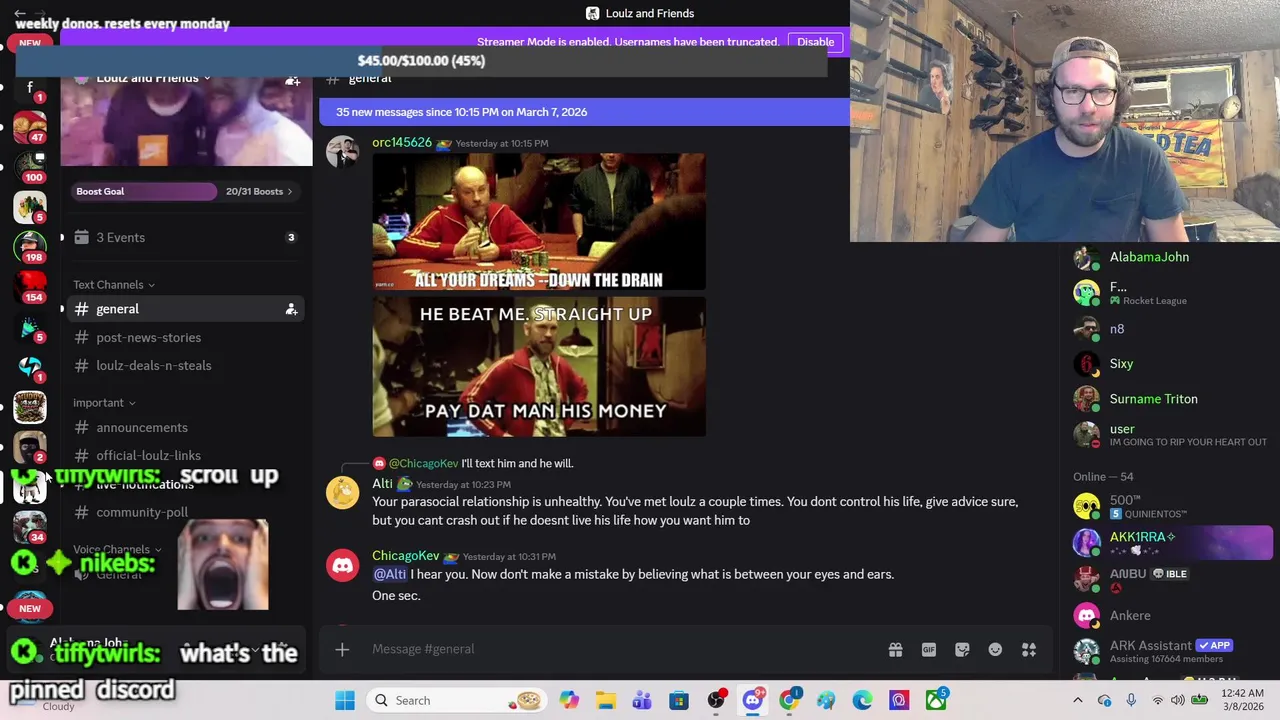Click invite people icon beside server name
Image resolution: width=1280 pixels, height=720 pixels.
292,79
